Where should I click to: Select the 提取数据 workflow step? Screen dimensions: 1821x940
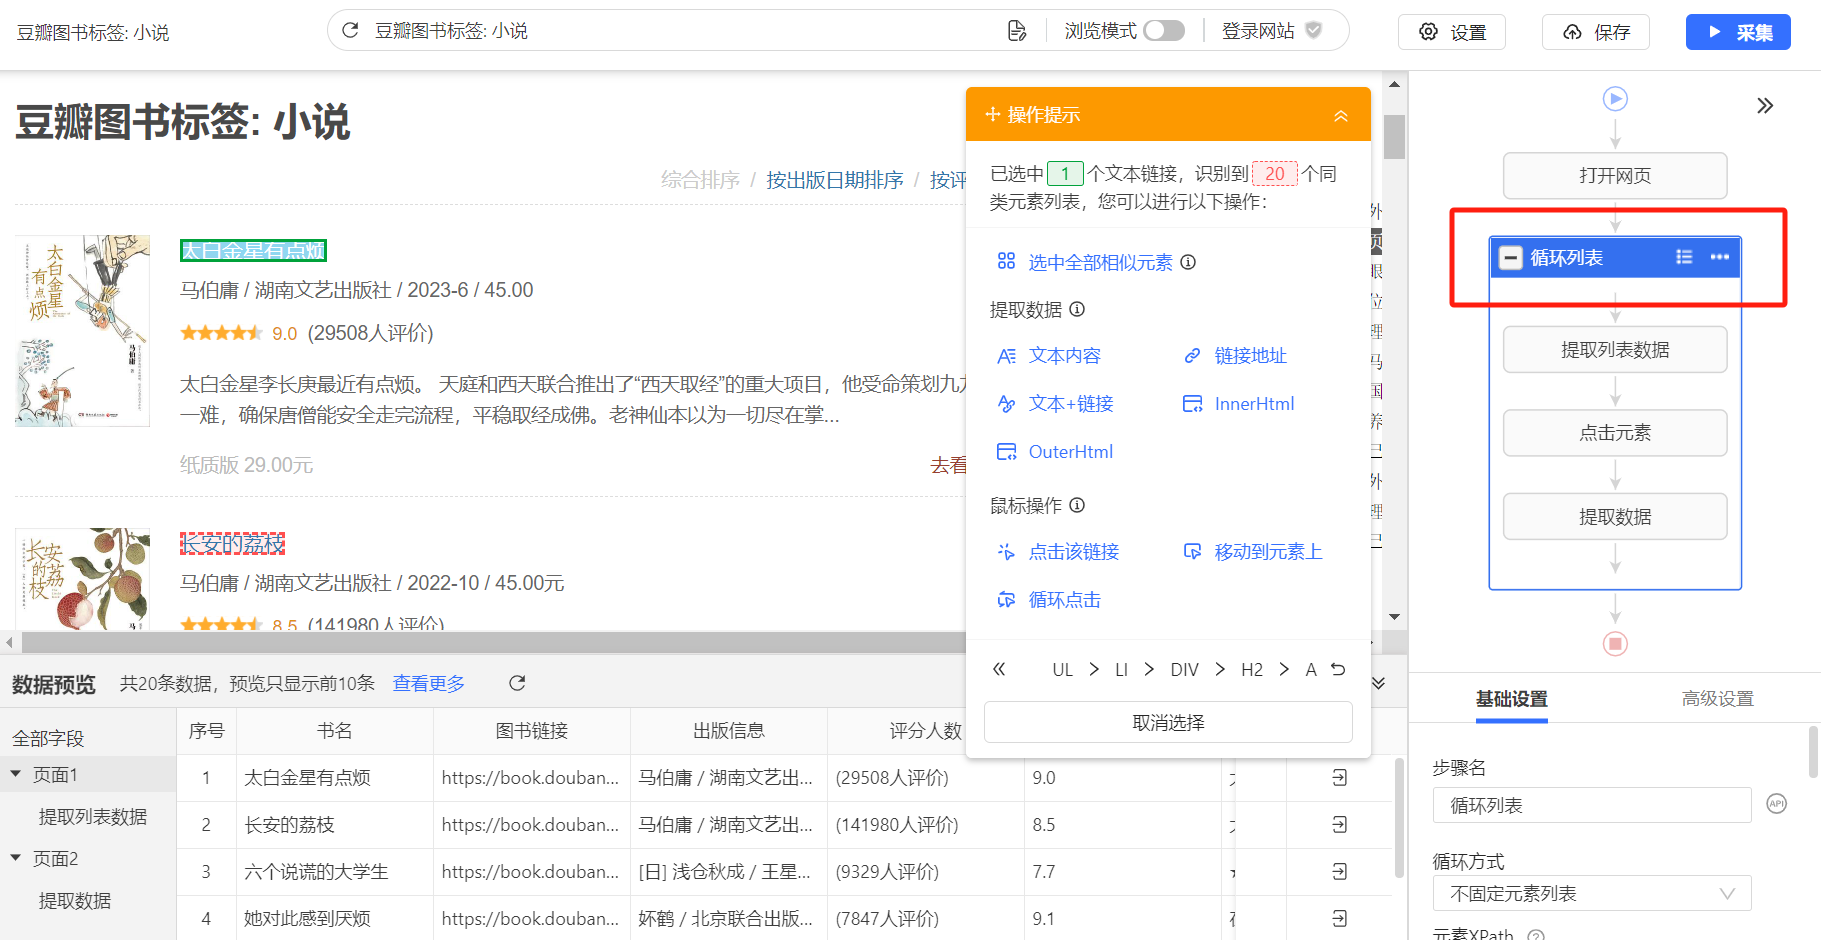[1615, 517]
